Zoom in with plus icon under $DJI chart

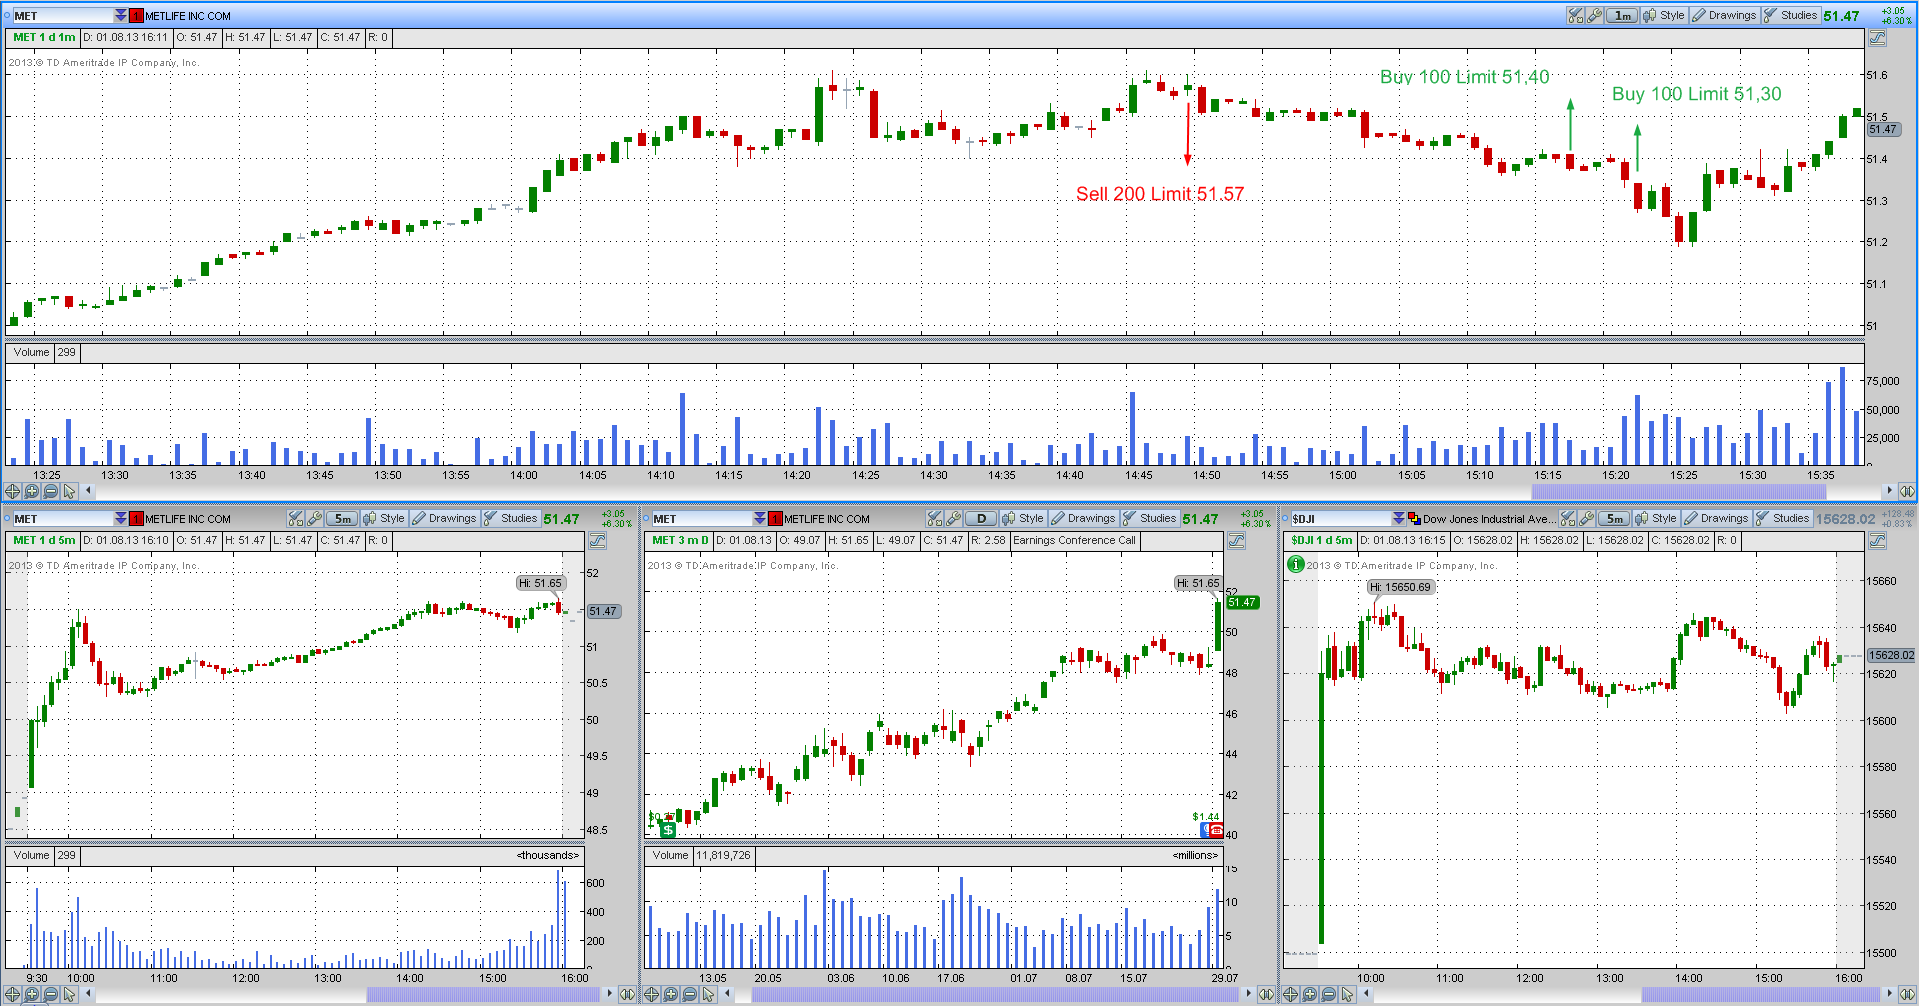coord(1309,994)
